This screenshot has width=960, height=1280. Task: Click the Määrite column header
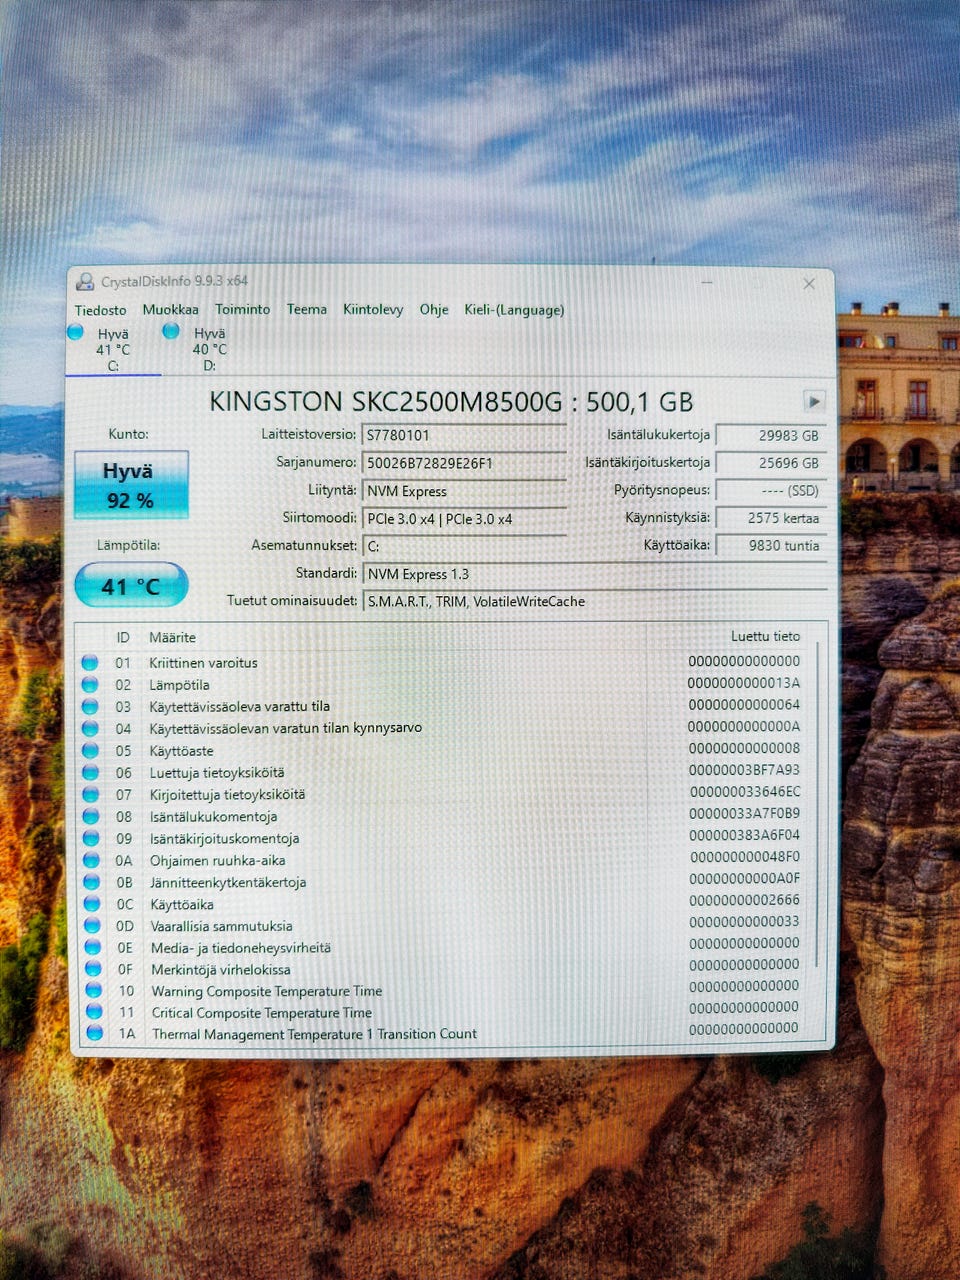pyautogui.click(x=172, y=637)
